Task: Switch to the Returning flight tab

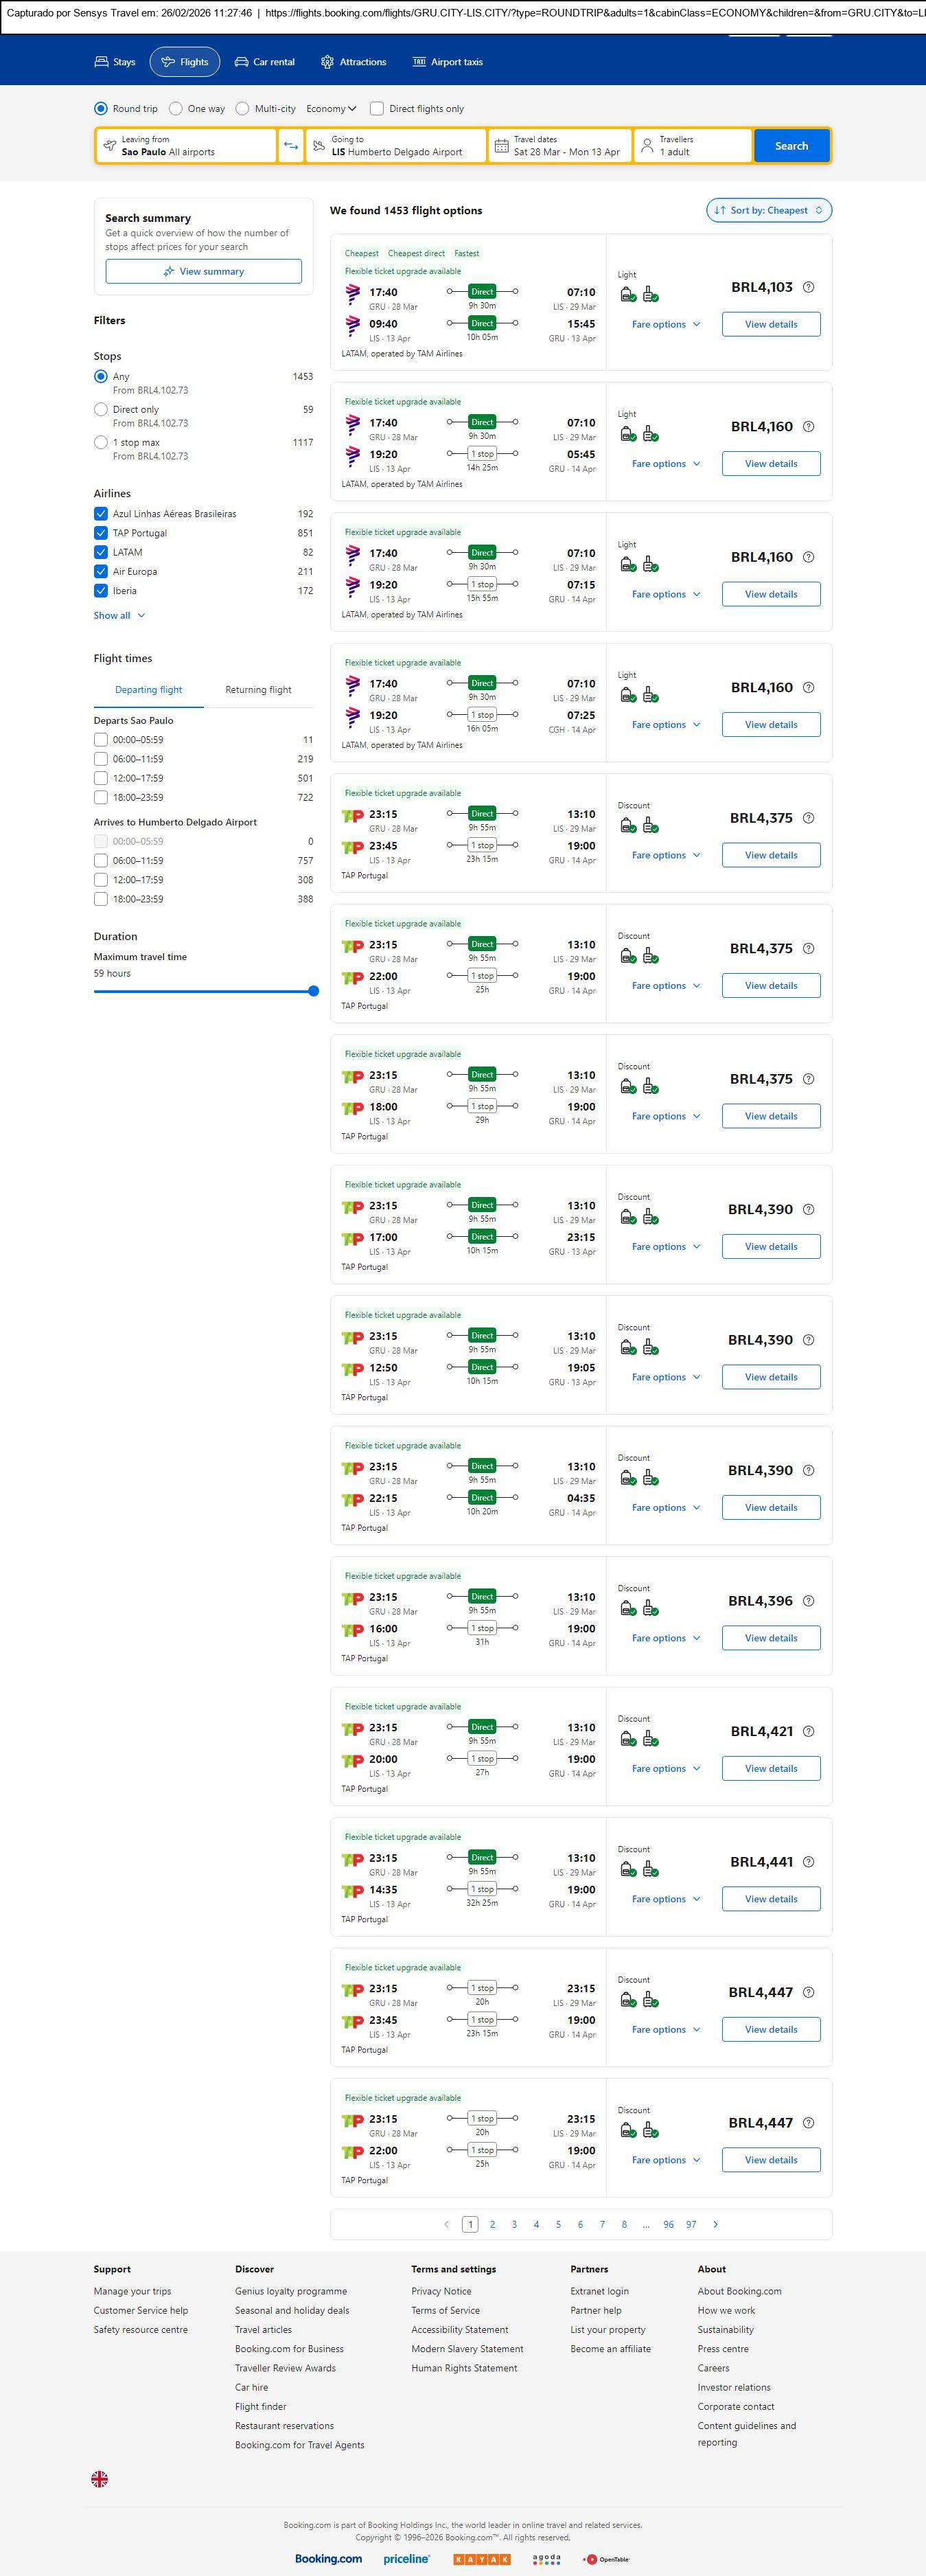Action: pyautogui.click(x=258, y=690)
